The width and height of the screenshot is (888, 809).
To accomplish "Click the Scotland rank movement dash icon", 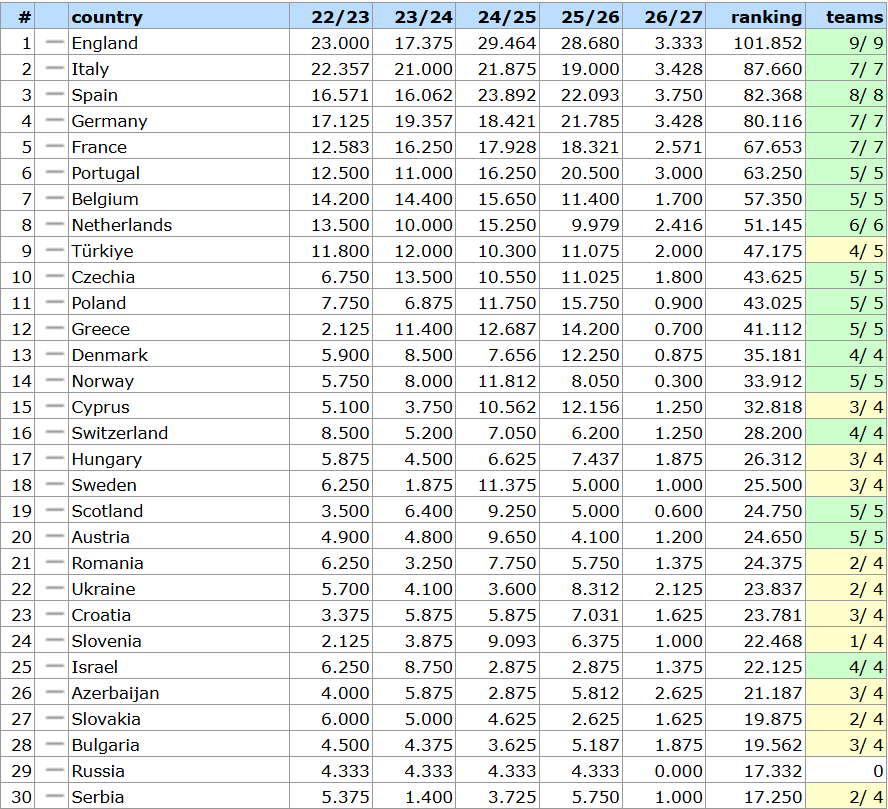I will pos(54,510).
